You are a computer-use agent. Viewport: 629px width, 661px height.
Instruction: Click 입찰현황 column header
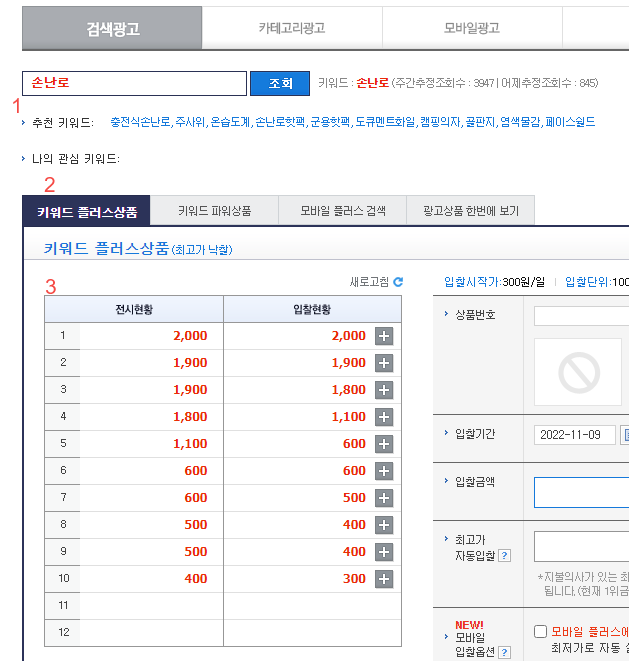tap(312, 309)
